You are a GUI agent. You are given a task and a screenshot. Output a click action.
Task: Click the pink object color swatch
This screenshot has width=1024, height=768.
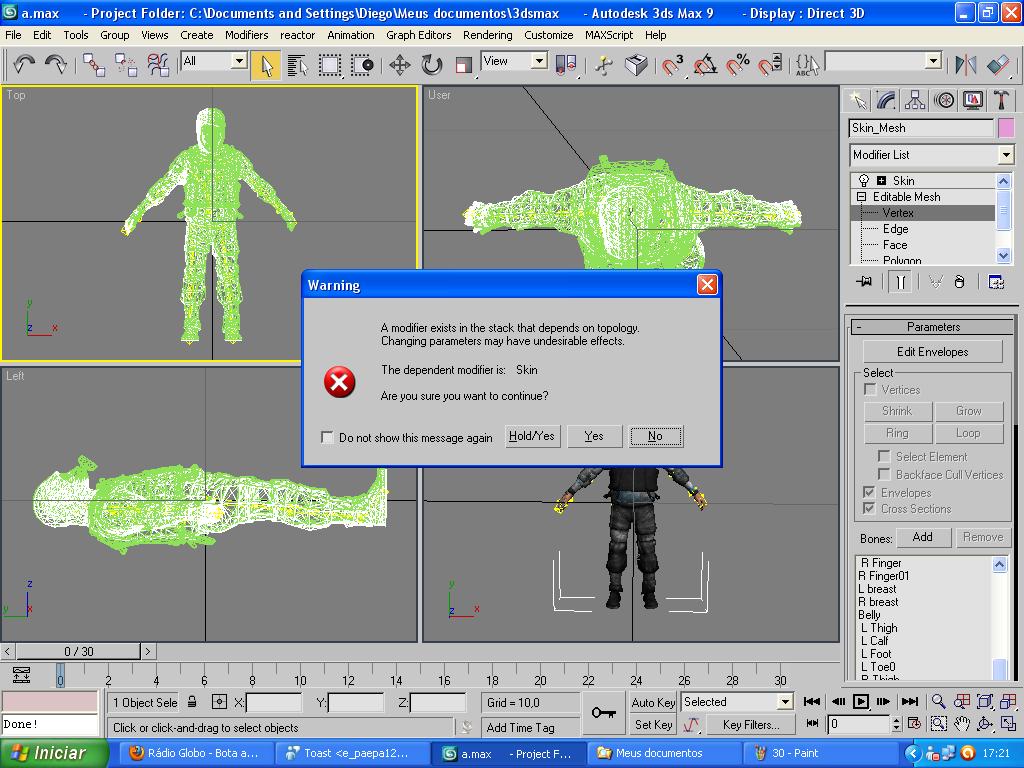tap(1005, 128)
